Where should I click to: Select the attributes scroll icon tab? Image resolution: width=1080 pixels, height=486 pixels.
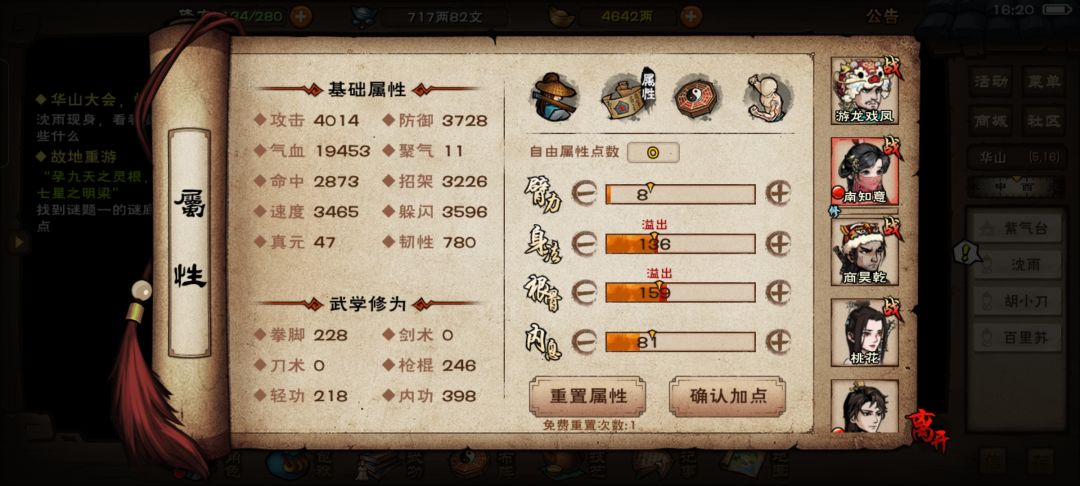point(627,96)
